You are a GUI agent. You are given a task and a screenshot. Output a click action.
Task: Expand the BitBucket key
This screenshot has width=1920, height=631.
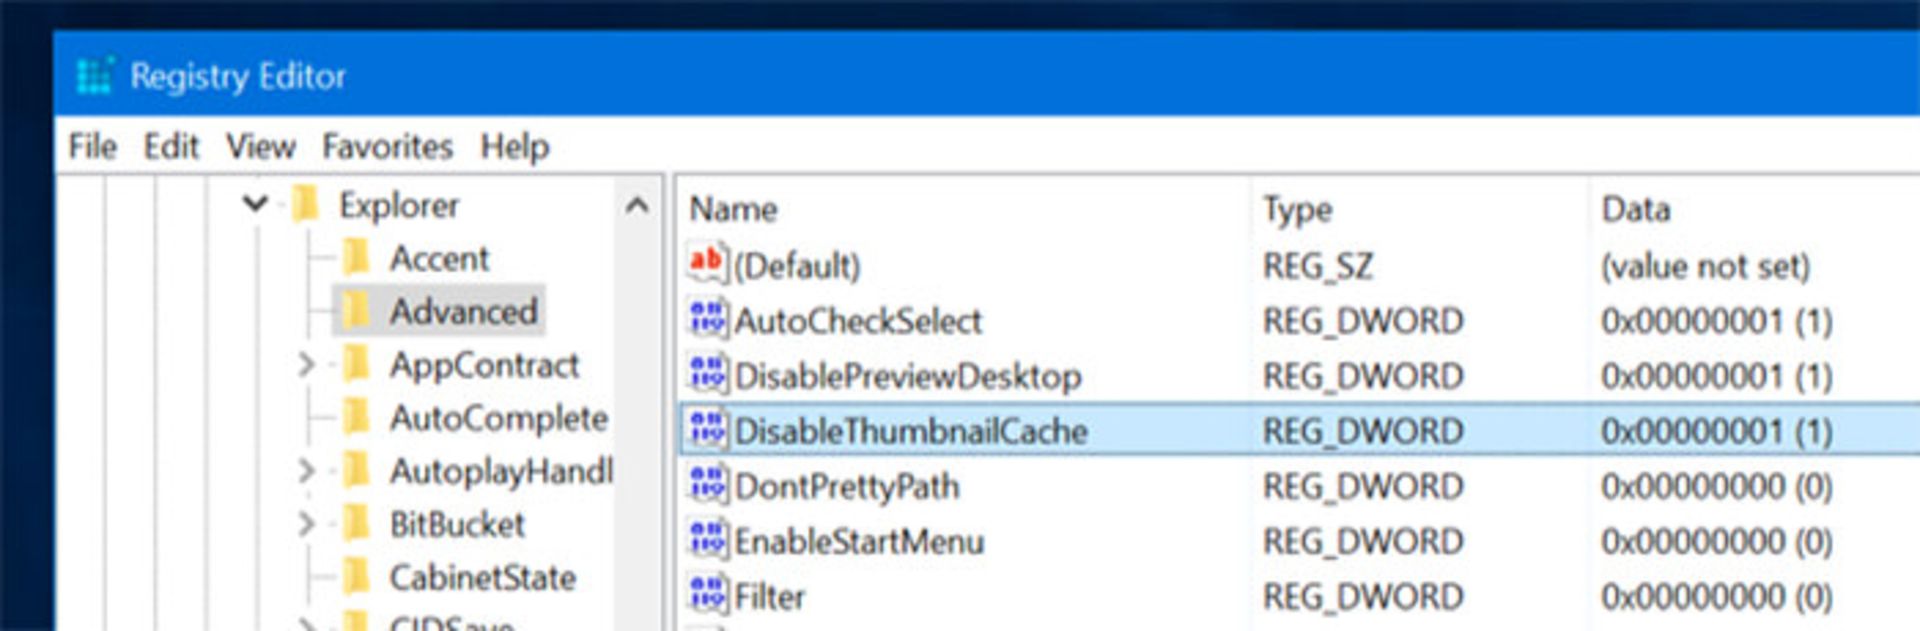click(x=306, y=524)
